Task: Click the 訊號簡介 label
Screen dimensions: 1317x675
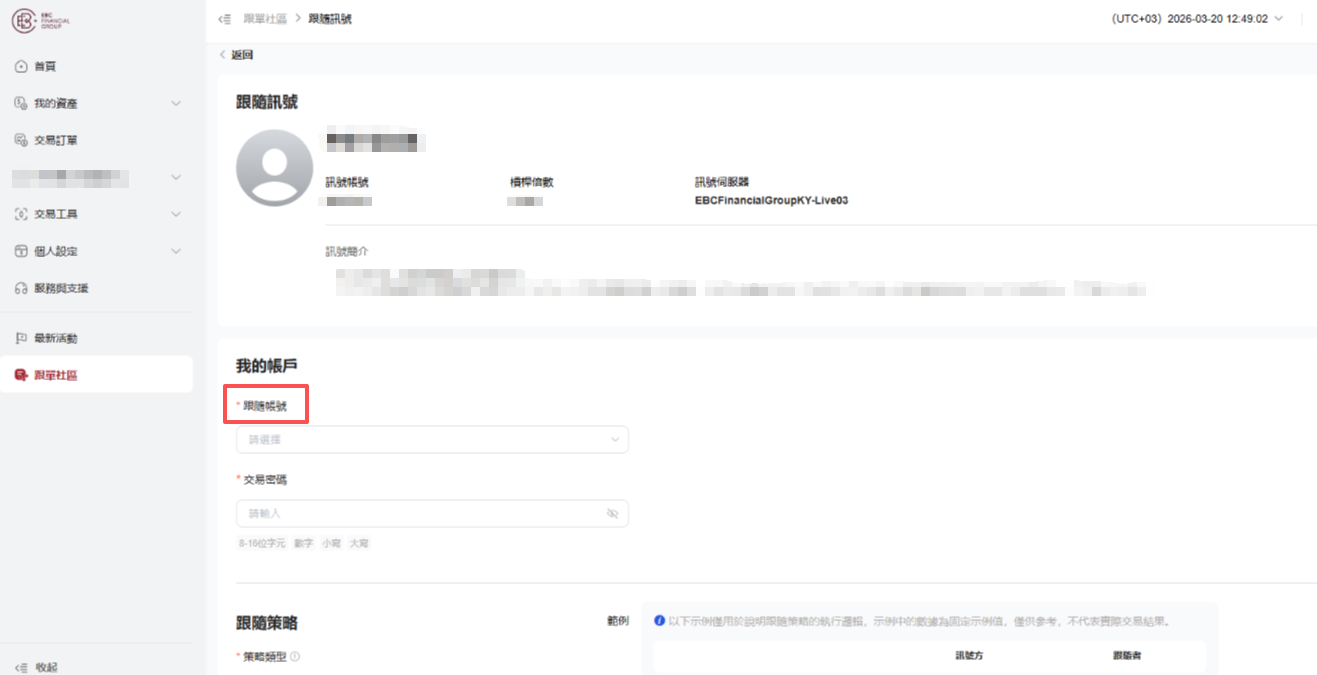Action: pos(347,251)
